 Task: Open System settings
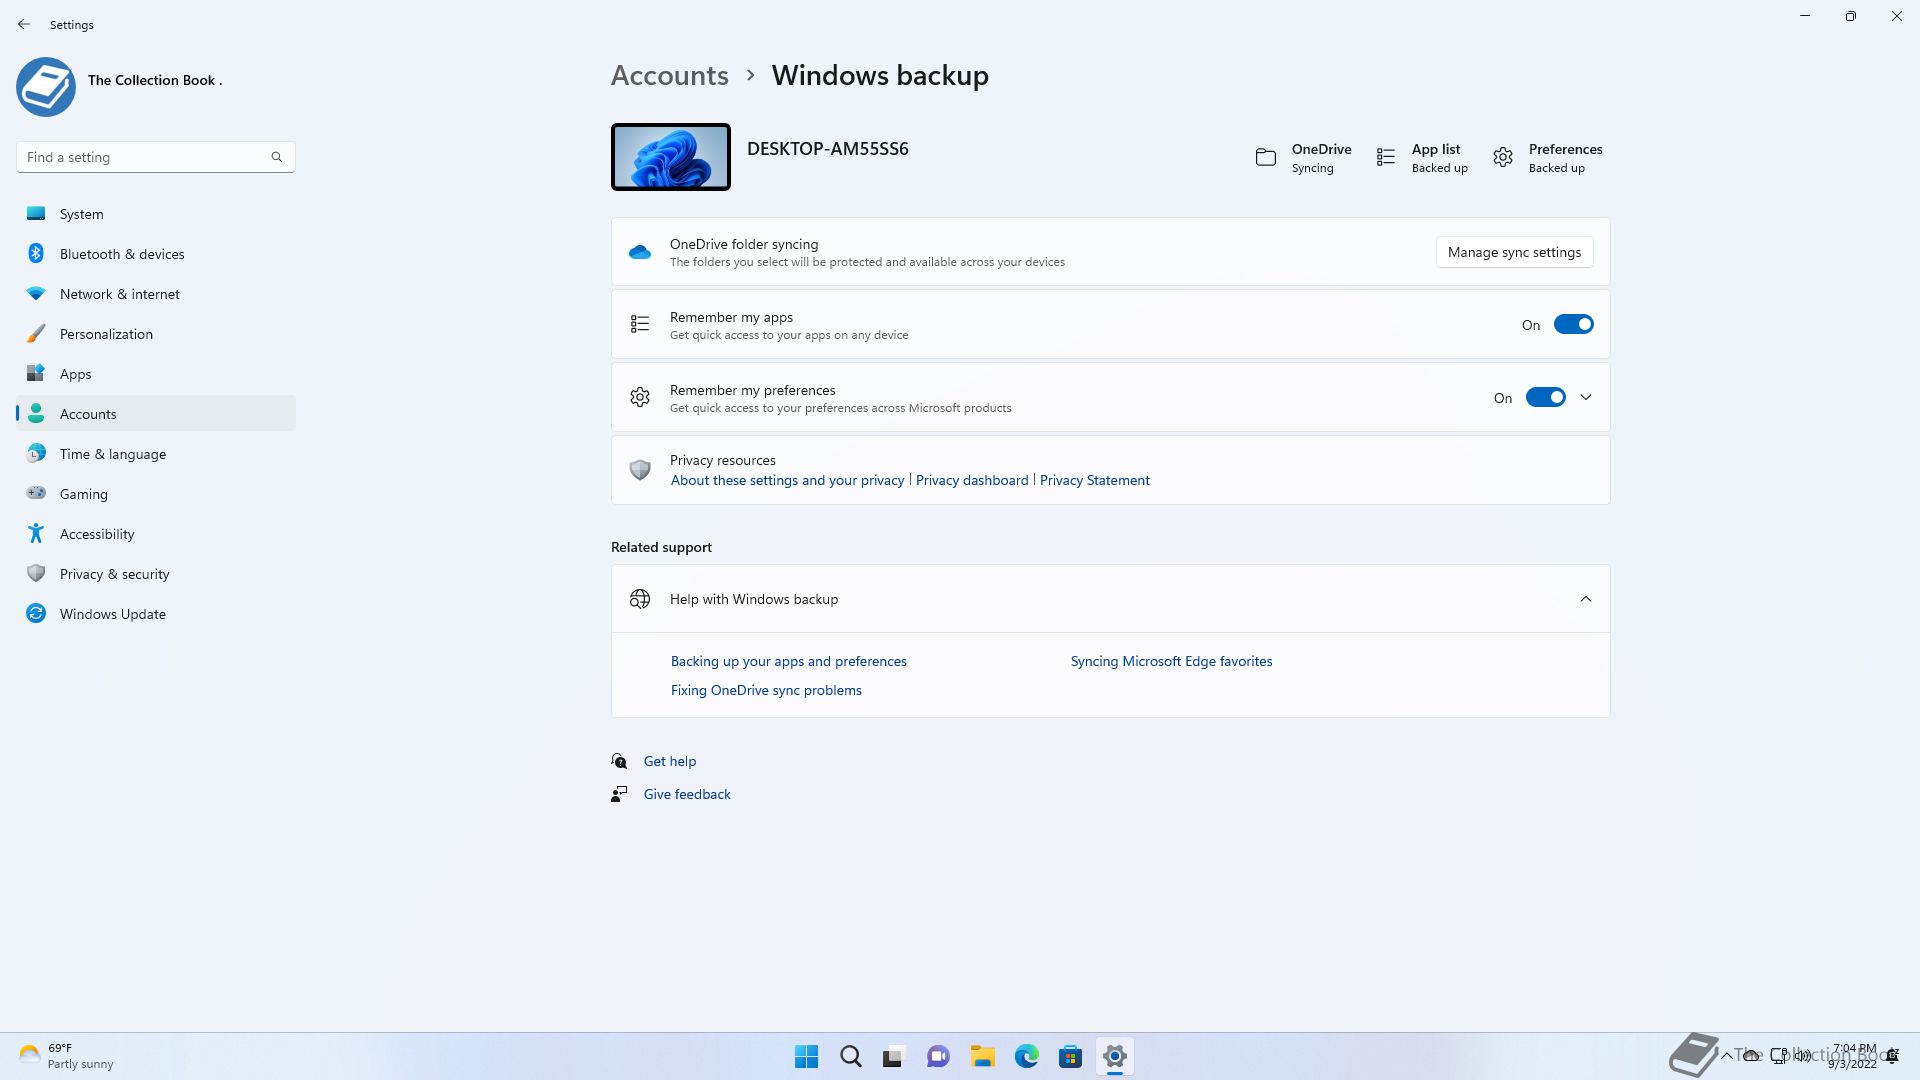[156, 214]
